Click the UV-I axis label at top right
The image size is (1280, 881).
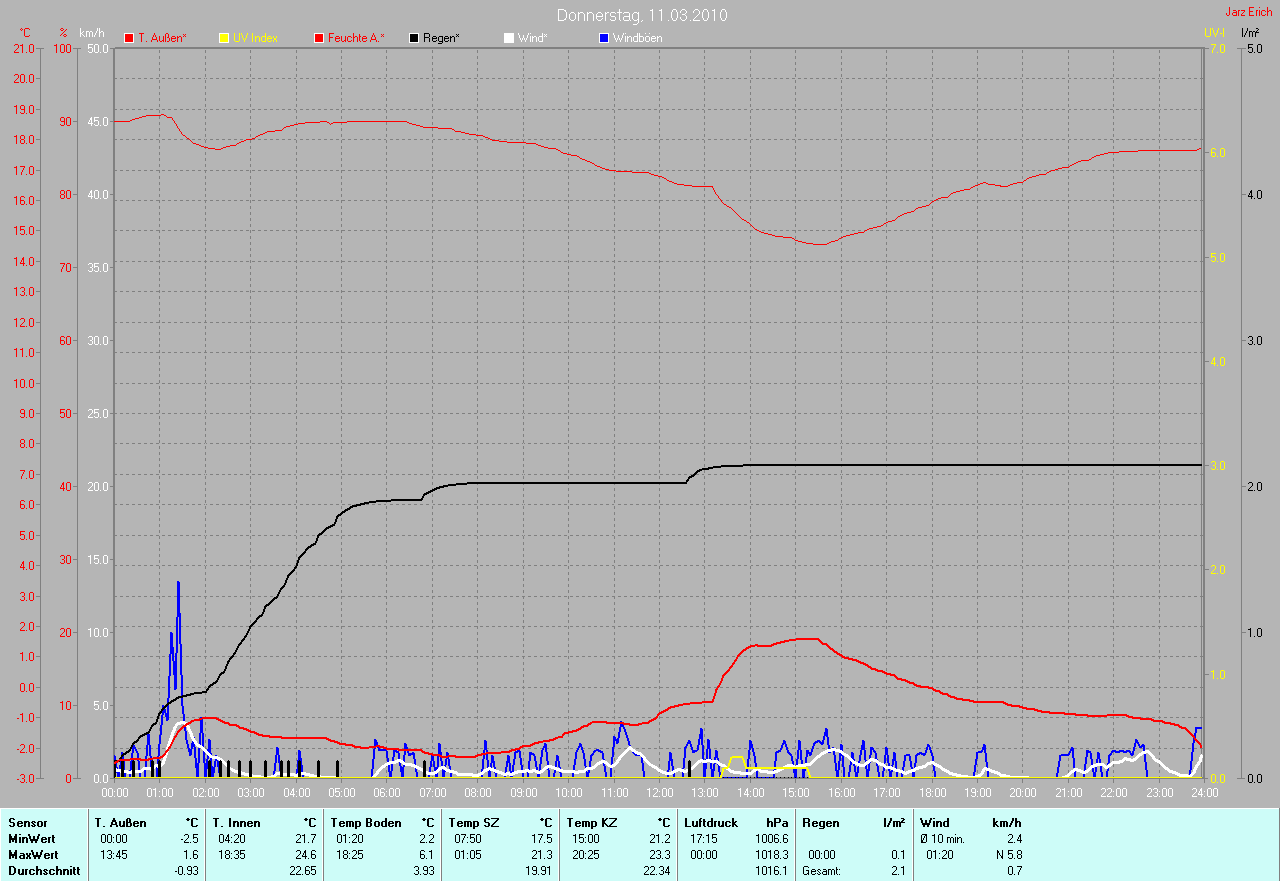(x=1213, y=33)
